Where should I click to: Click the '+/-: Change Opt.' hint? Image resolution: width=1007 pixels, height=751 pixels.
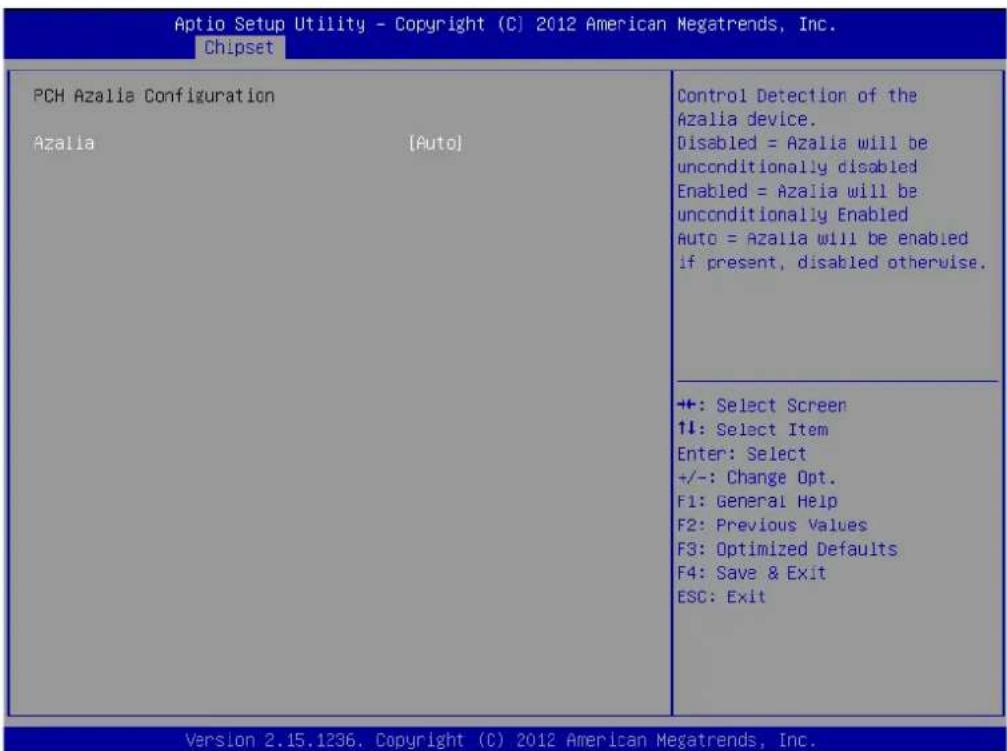pyautogui.click(x=757, y=477)
